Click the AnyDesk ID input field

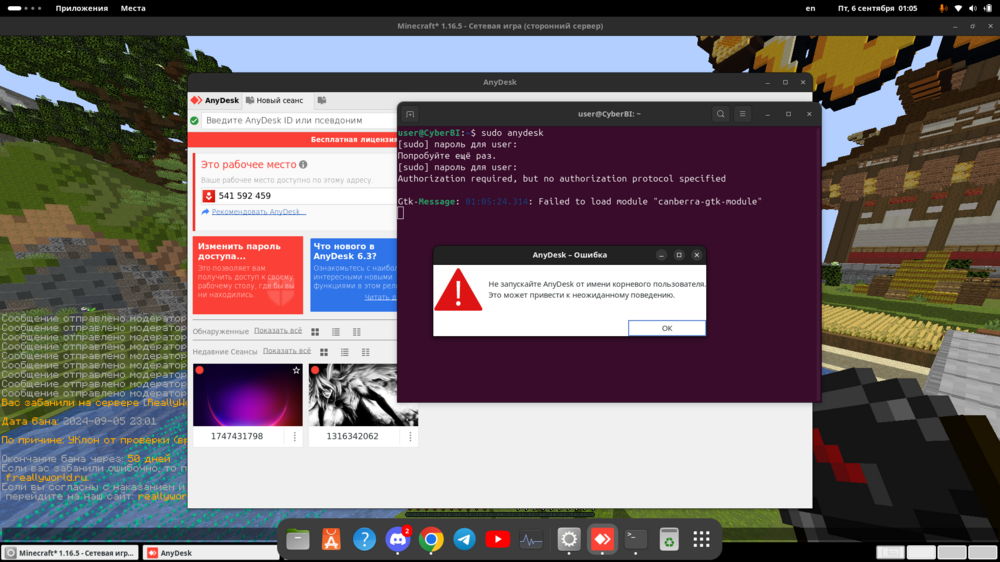tap(298, 120)
